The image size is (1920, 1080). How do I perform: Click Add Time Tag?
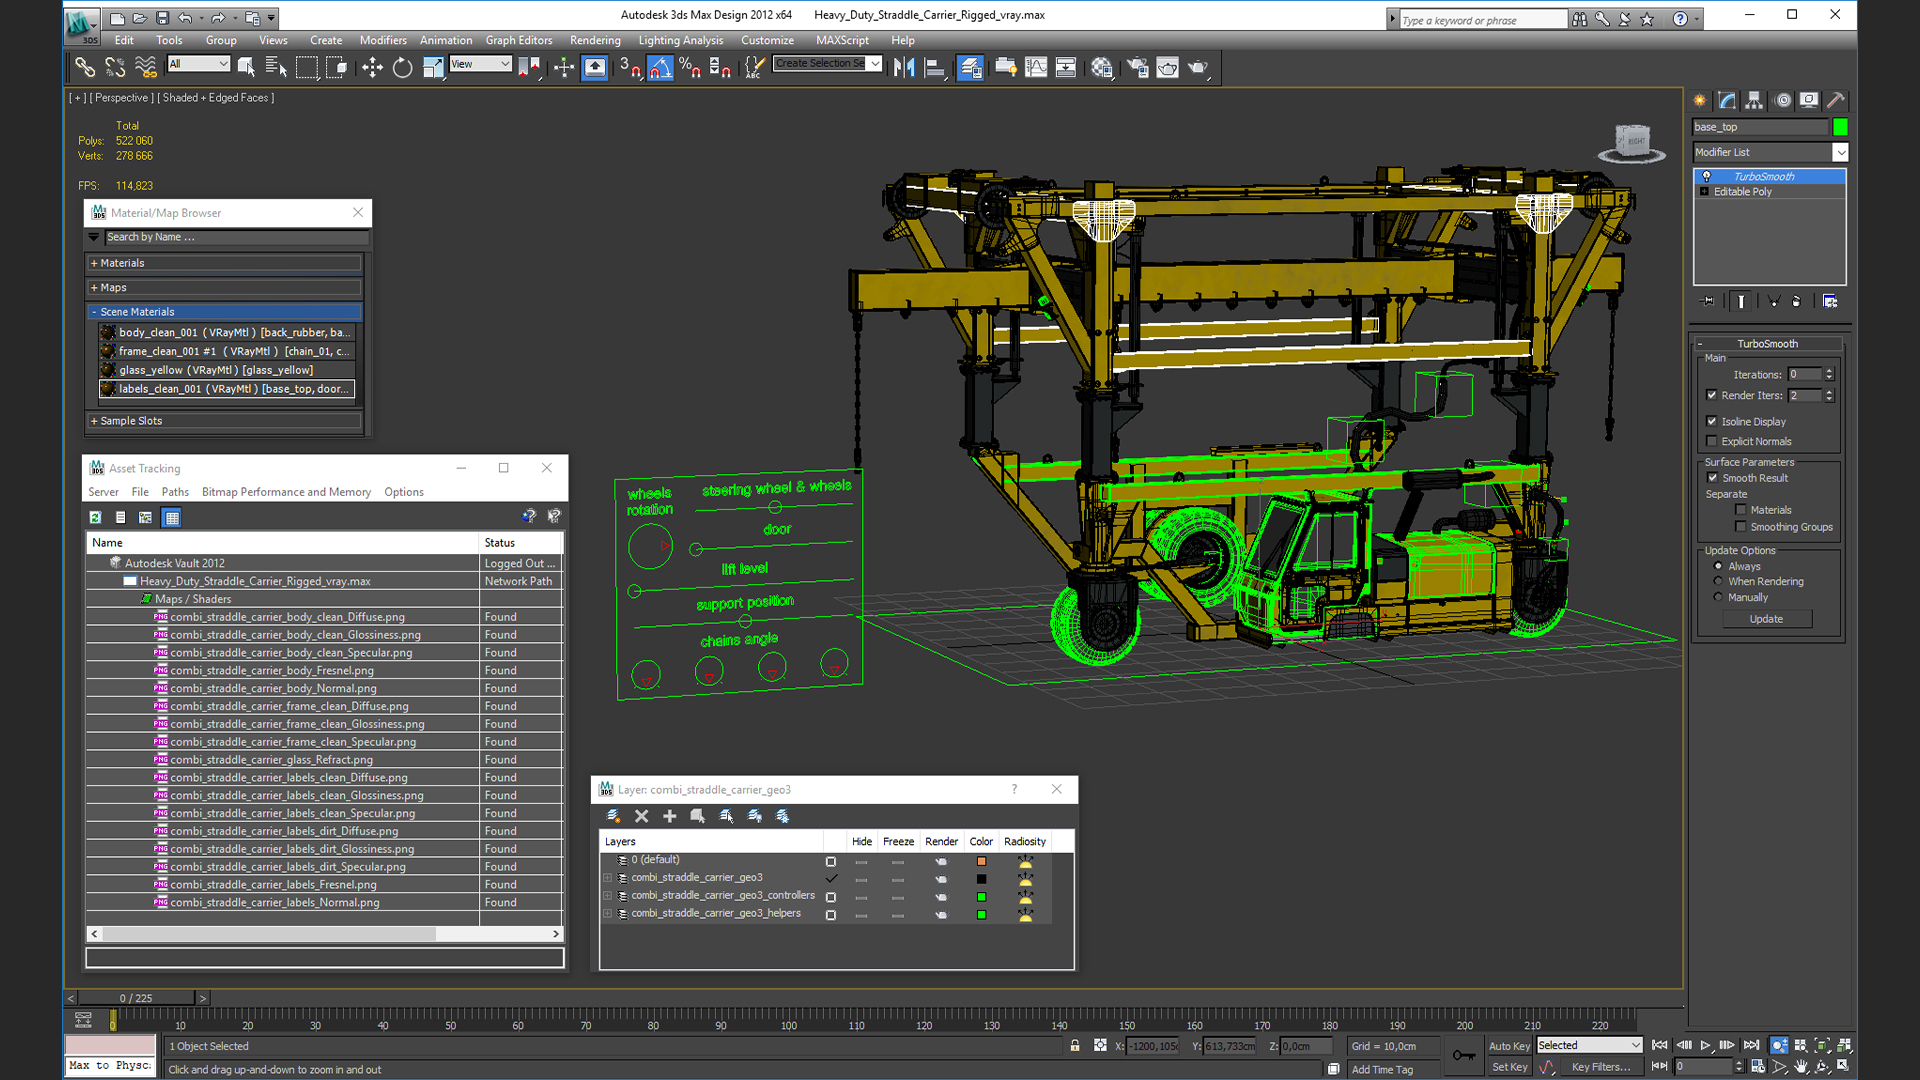click(x=1382, y=1069)
